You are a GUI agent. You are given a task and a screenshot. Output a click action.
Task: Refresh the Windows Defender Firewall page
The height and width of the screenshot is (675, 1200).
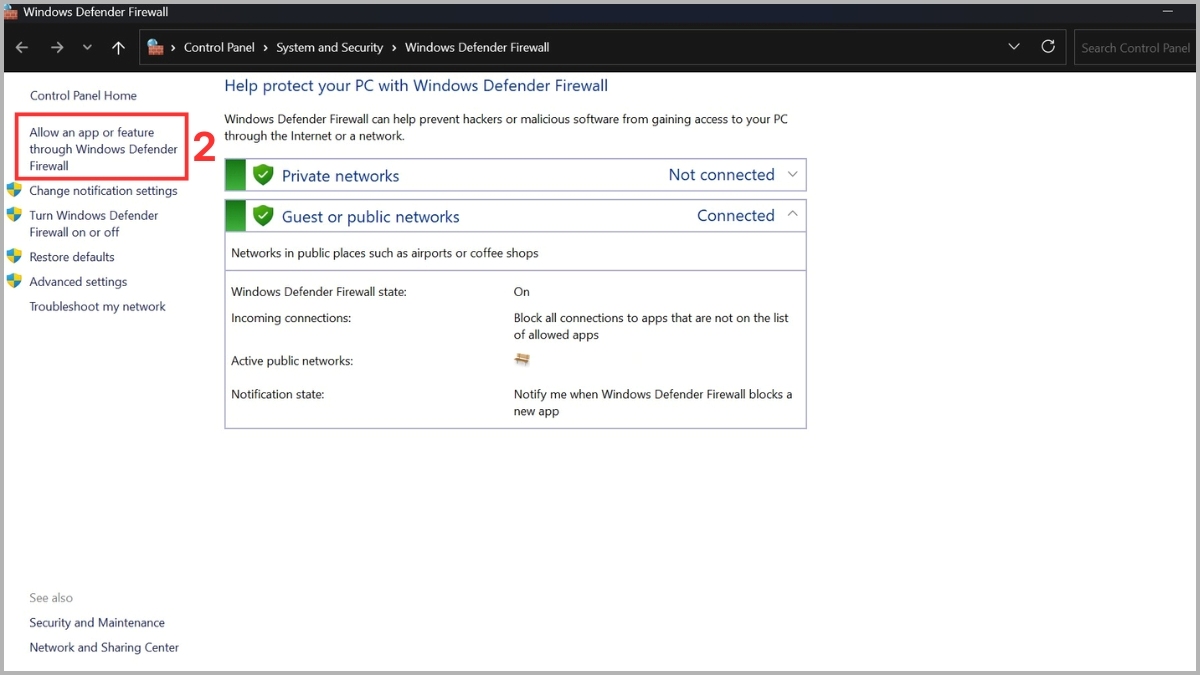point(1048,47)
